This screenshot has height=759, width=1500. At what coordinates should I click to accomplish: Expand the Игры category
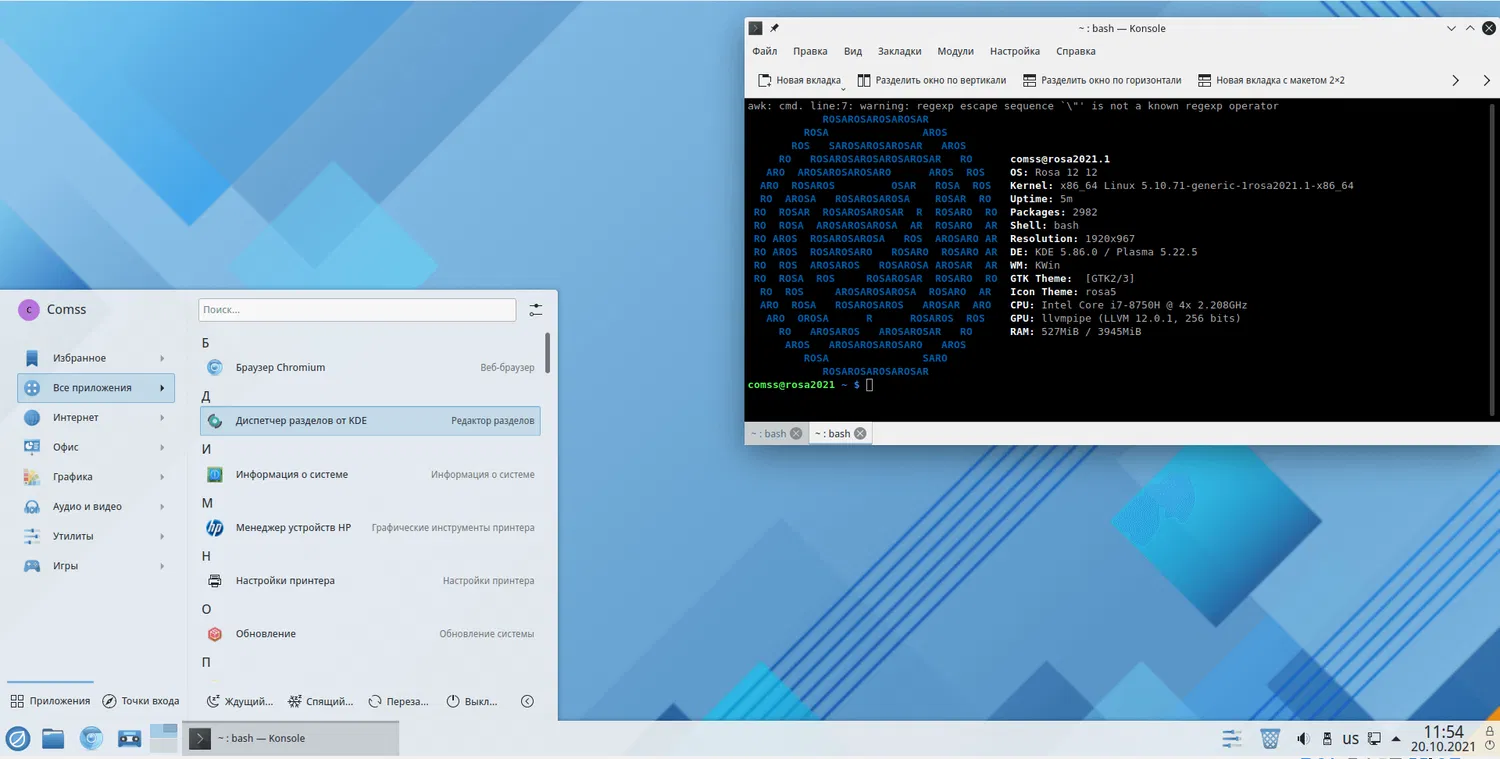(x=96, y=566)
